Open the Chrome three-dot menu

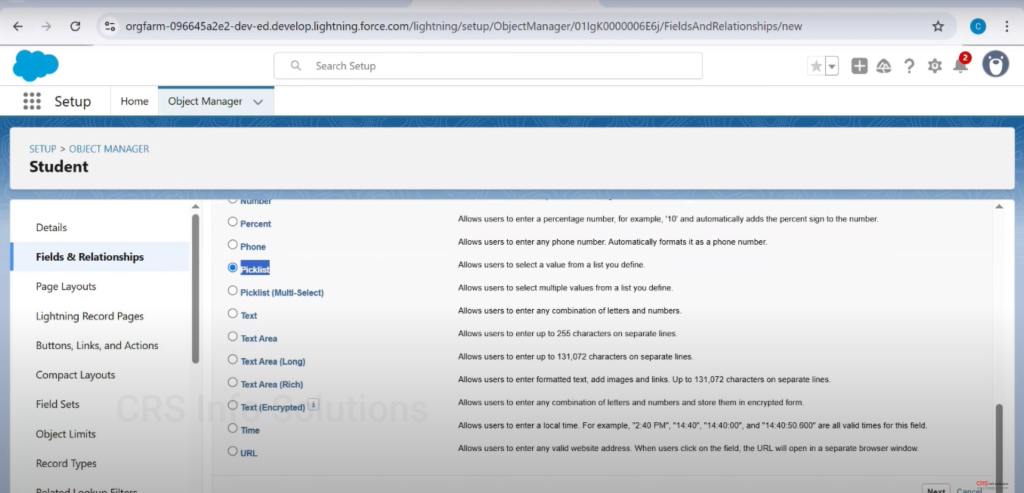tap(1008, 26)
